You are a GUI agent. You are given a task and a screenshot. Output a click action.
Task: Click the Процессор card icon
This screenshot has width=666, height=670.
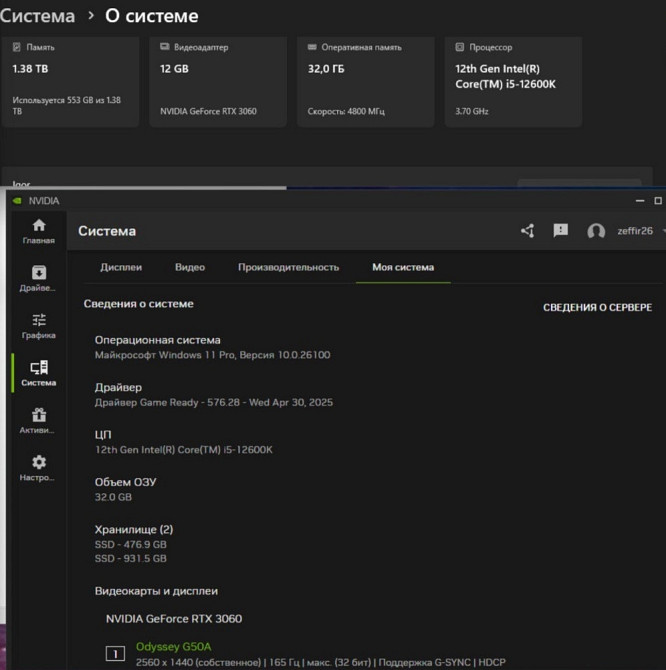[x=460, y=47]
